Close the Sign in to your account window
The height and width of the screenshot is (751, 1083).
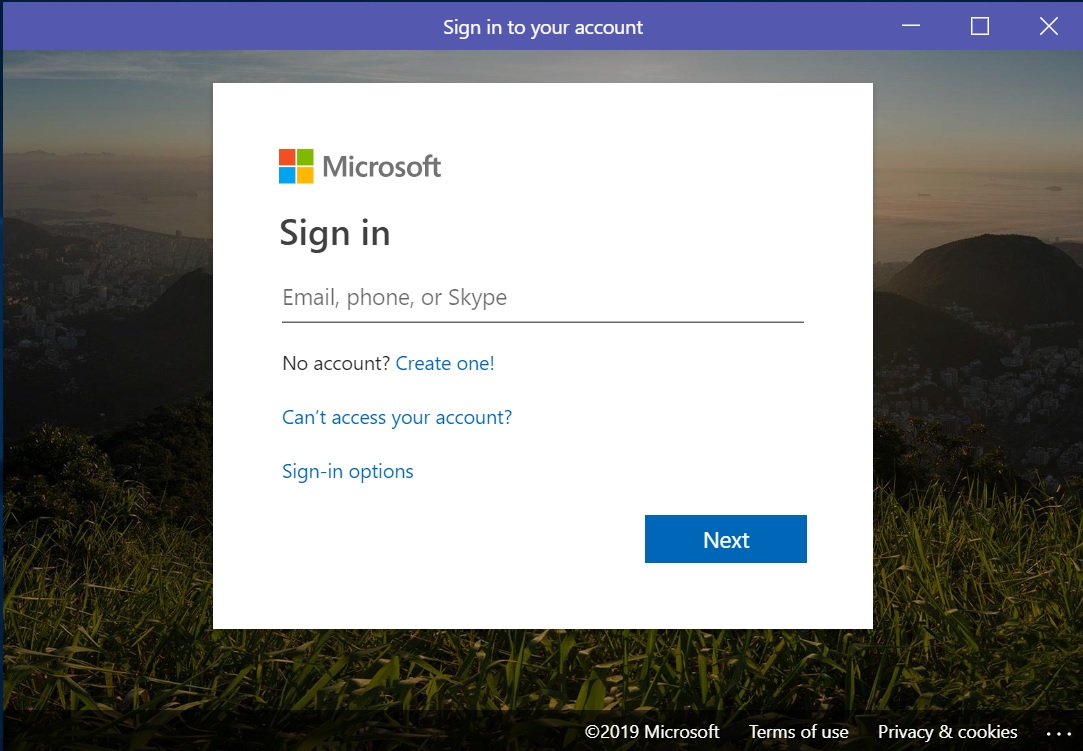point(1048,26)
